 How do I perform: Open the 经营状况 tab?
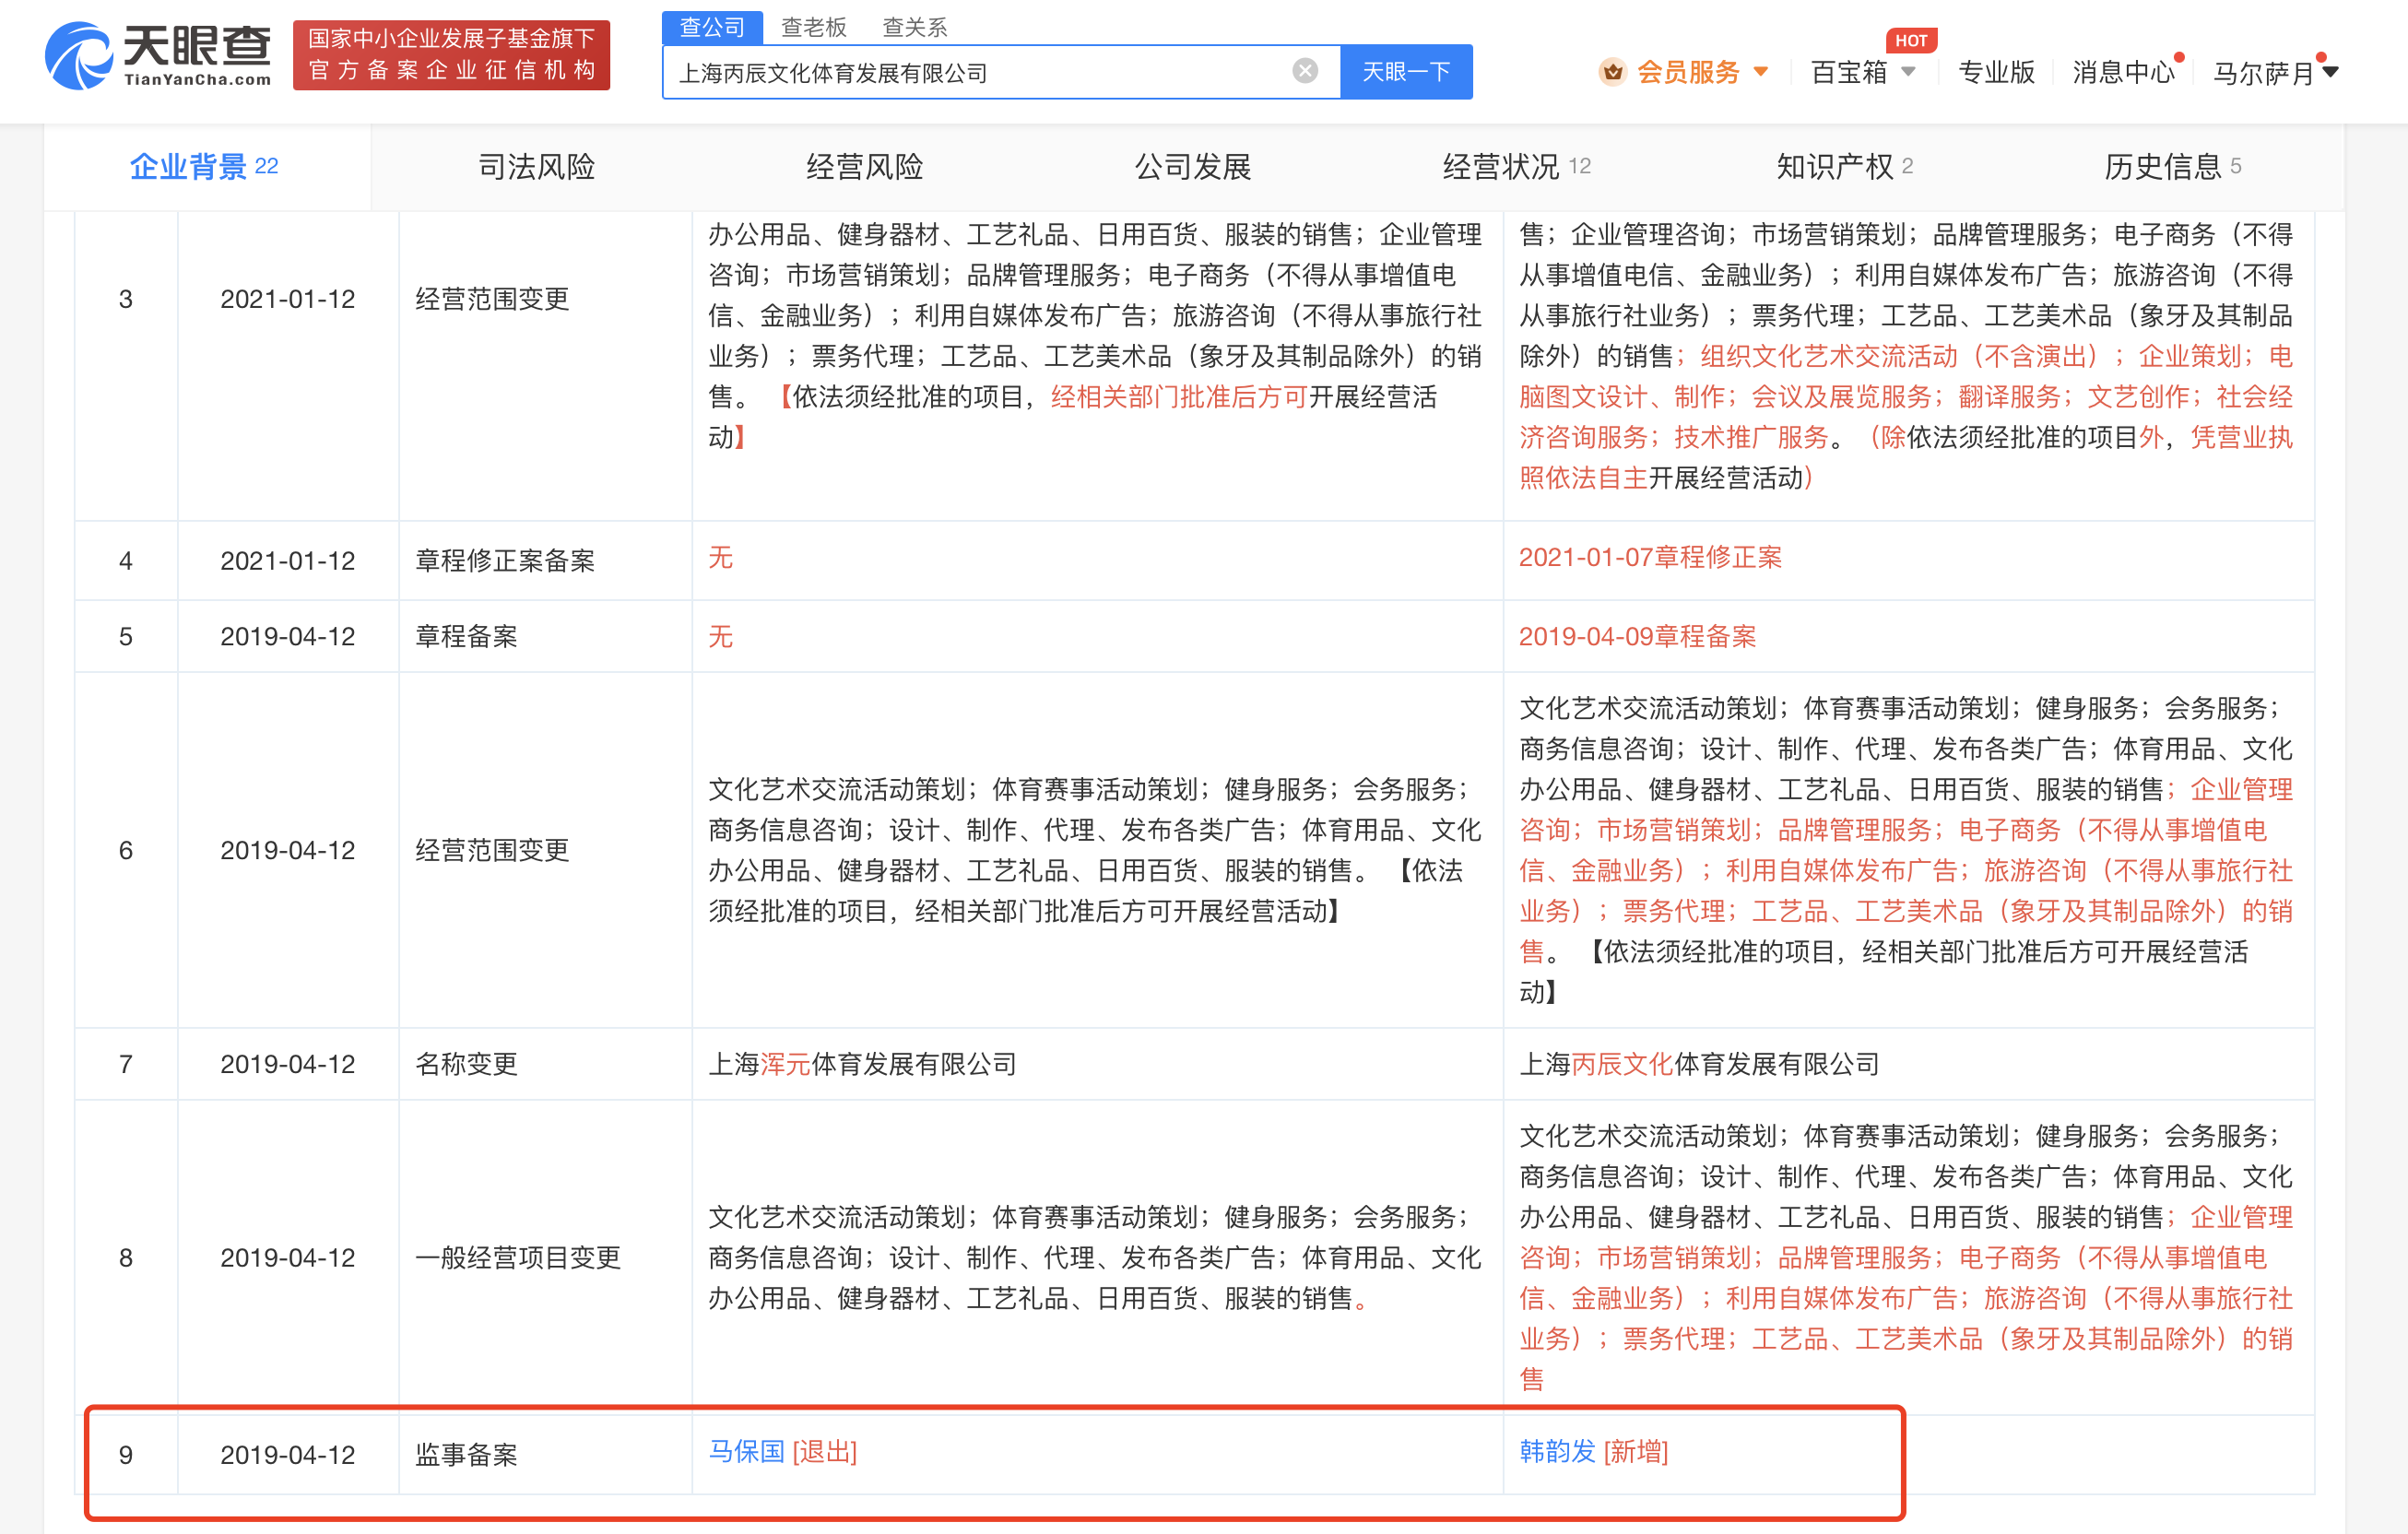tap(1517, 166)
